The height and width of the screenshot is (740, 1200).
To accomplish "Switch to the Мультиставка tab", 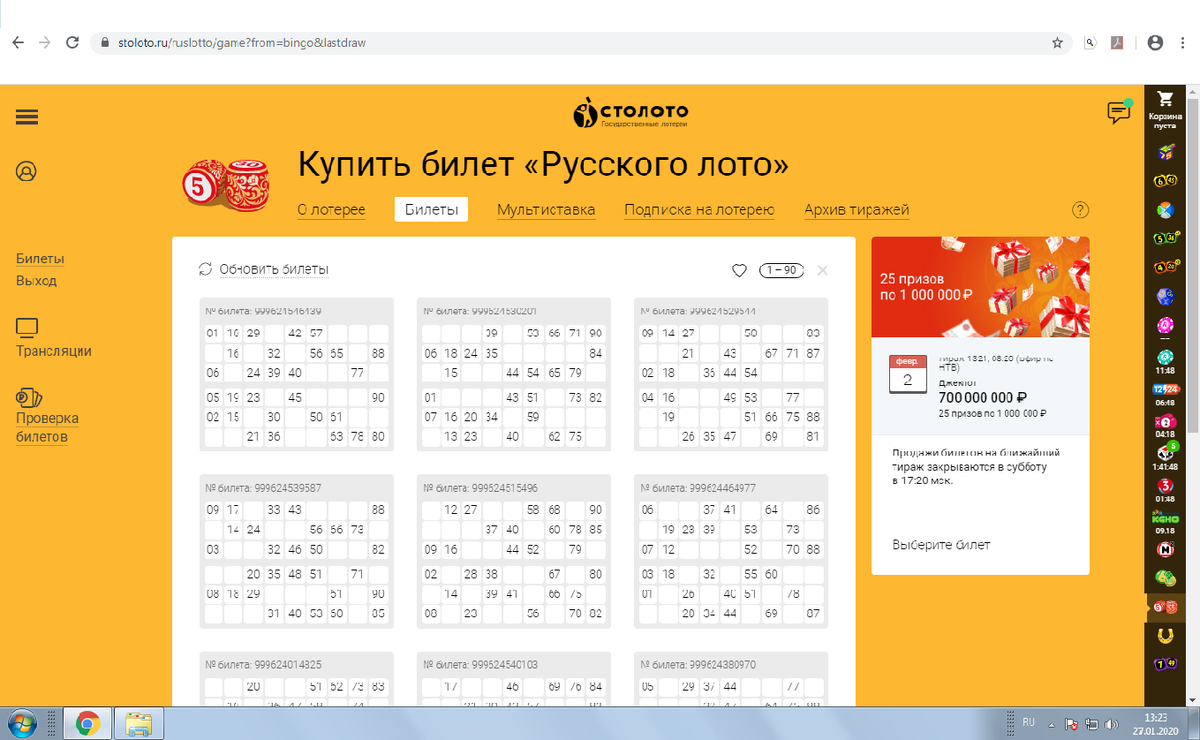I will click(x=546, y=210).
